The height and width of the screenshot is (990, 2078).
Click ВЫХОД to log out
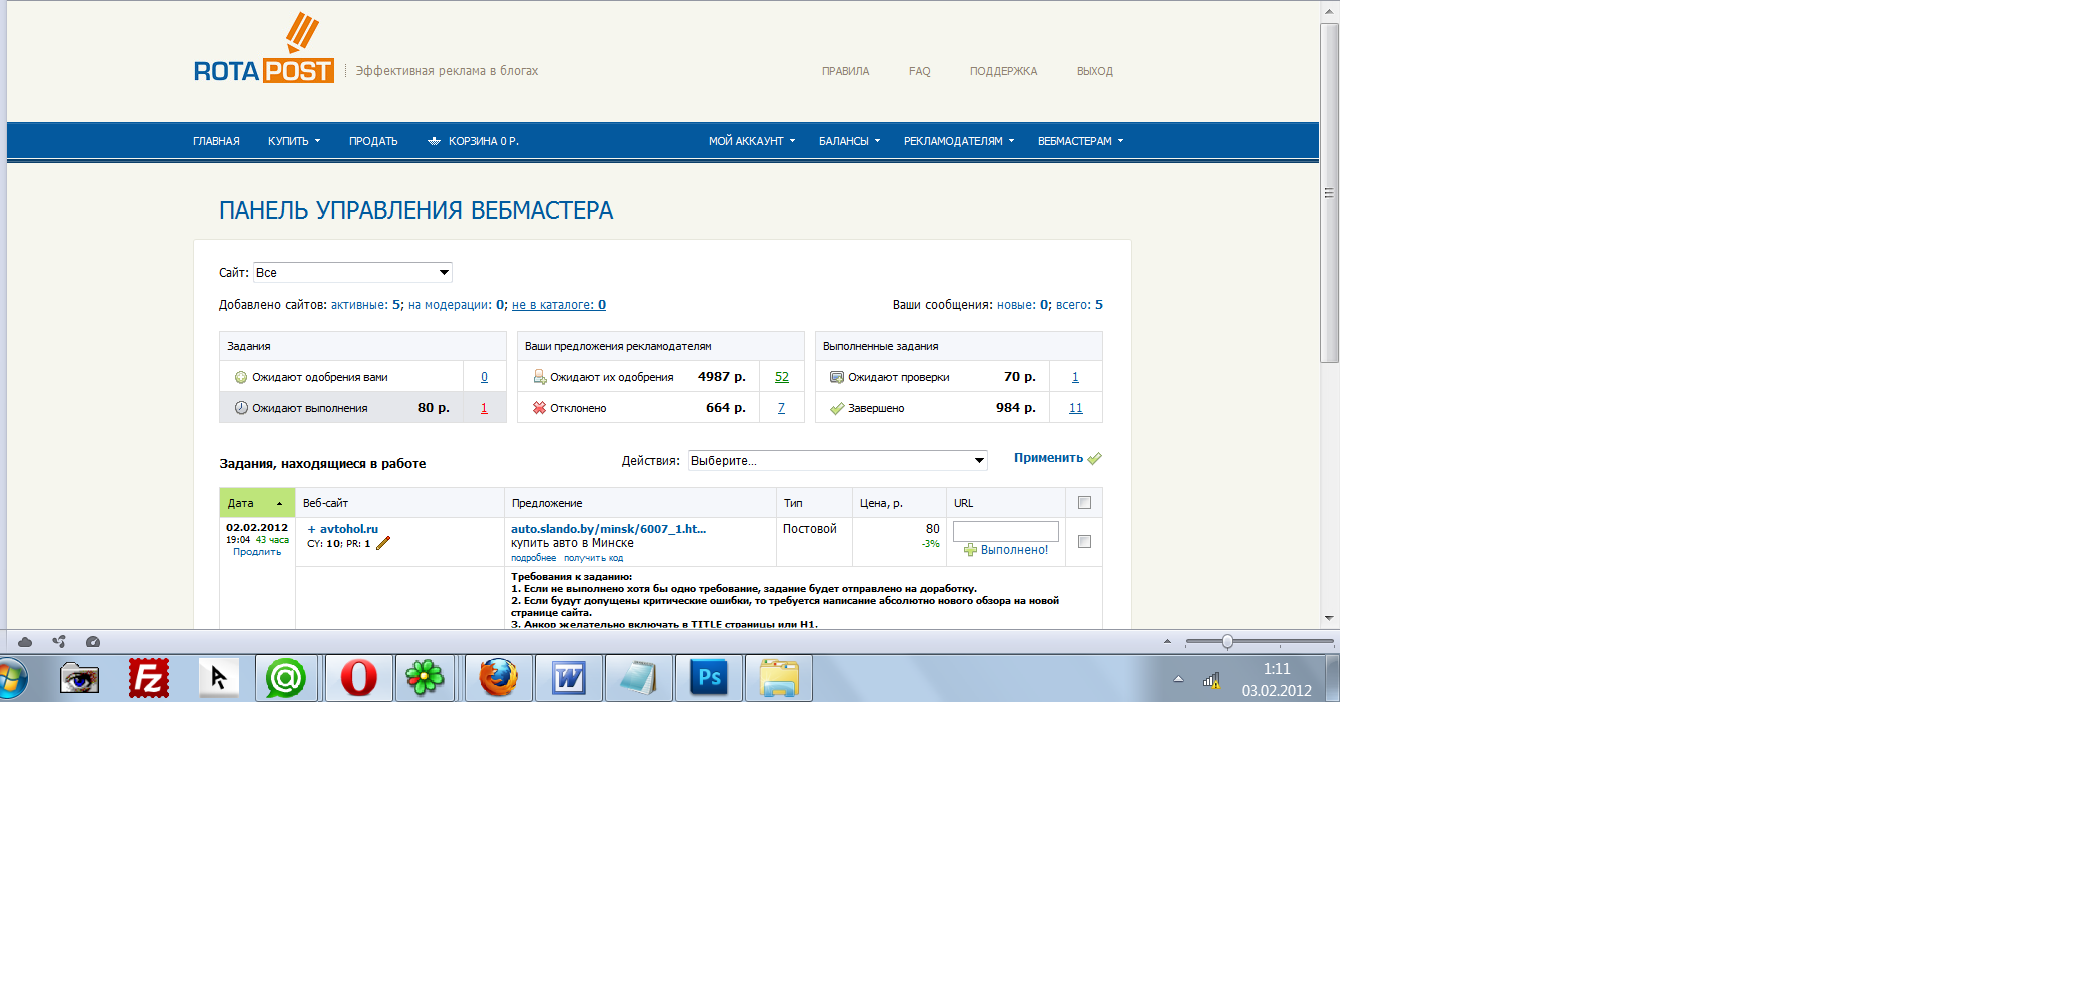point(1094,71)
